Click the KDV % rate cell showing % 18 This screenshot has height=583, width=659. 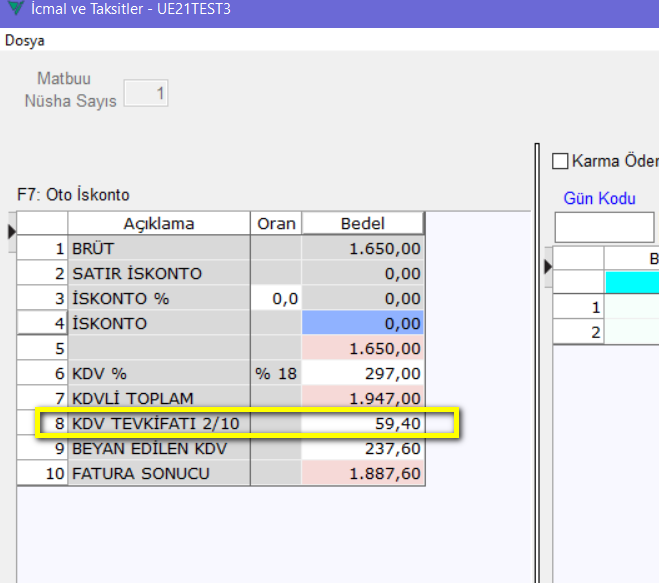(x=276, y=373)
